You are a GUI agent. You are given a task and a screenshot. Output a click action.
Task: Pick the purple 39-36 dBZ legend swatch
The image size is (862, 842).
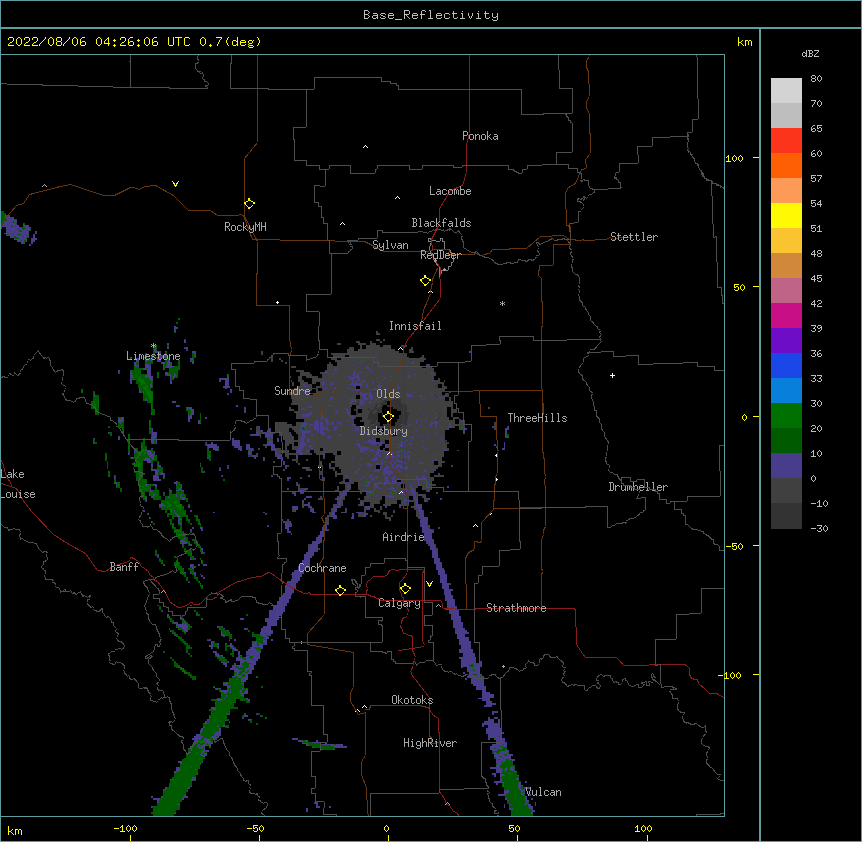pos(786,341)
